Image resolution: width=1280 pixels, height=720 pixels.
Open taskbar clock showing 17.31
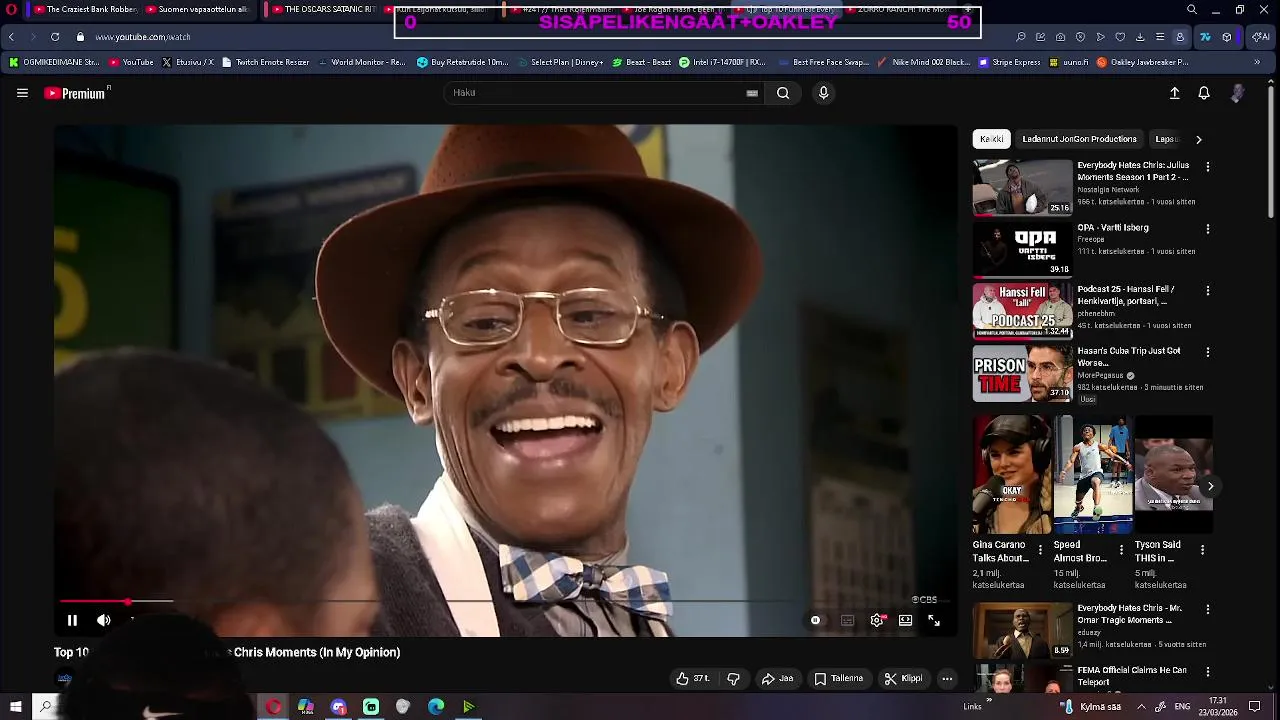pyautogui.click(x=1218, y=707)
